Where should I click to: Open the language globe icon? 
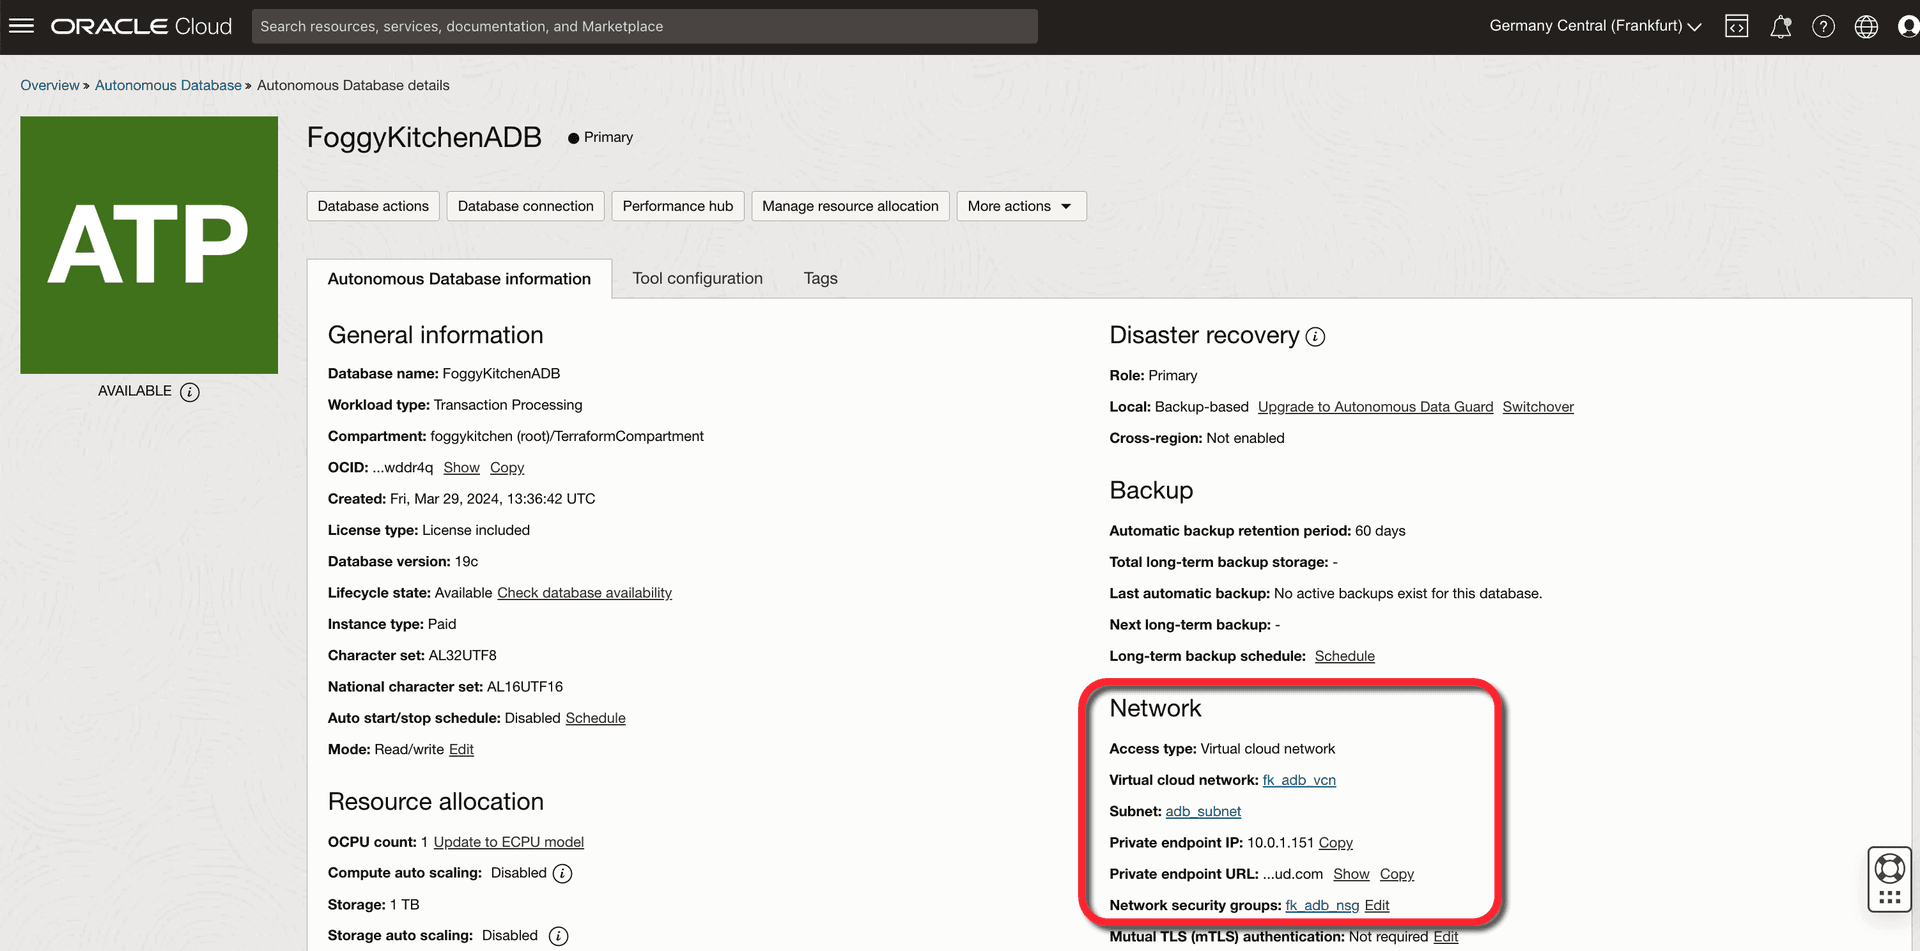(x=1866, y=27)
